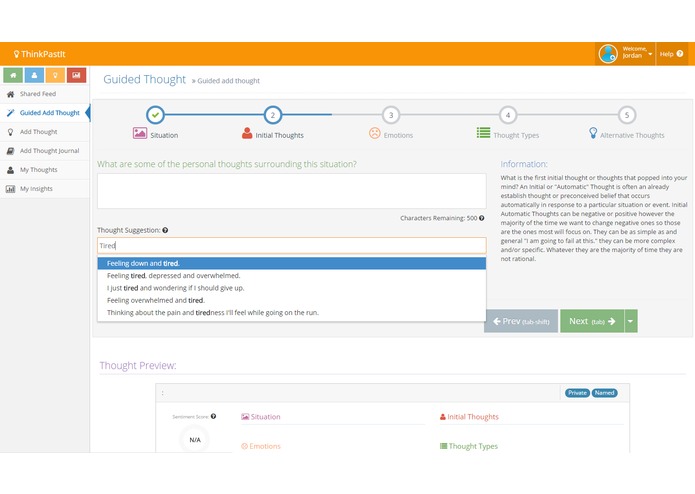The height and width of the screenshot is (494, 695).
Task: Click the Characters Remaining help icon
Action: coord(481,218)
